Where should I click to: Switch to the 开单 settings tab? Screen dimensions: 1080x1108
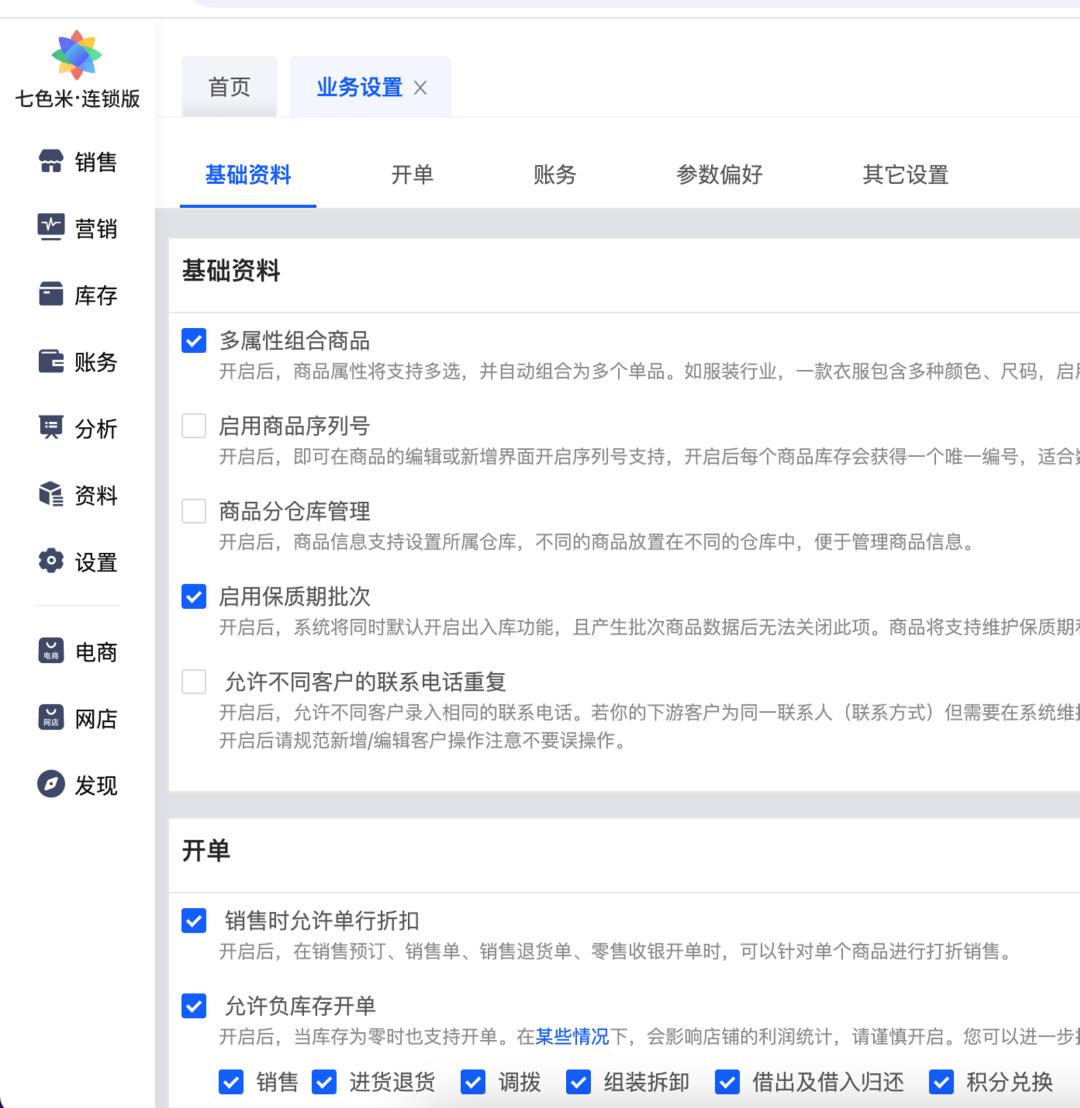(412, 175)
